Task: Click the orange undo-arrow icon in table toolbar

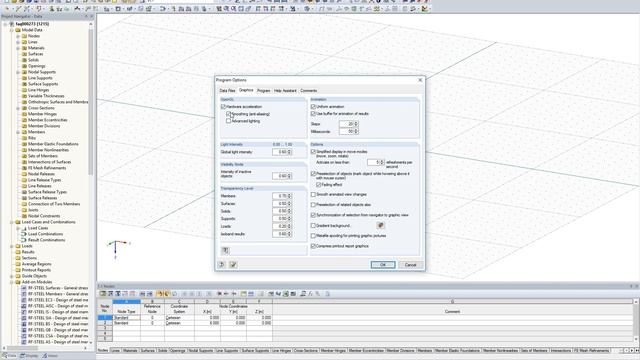Action: (x=160, y=293)
